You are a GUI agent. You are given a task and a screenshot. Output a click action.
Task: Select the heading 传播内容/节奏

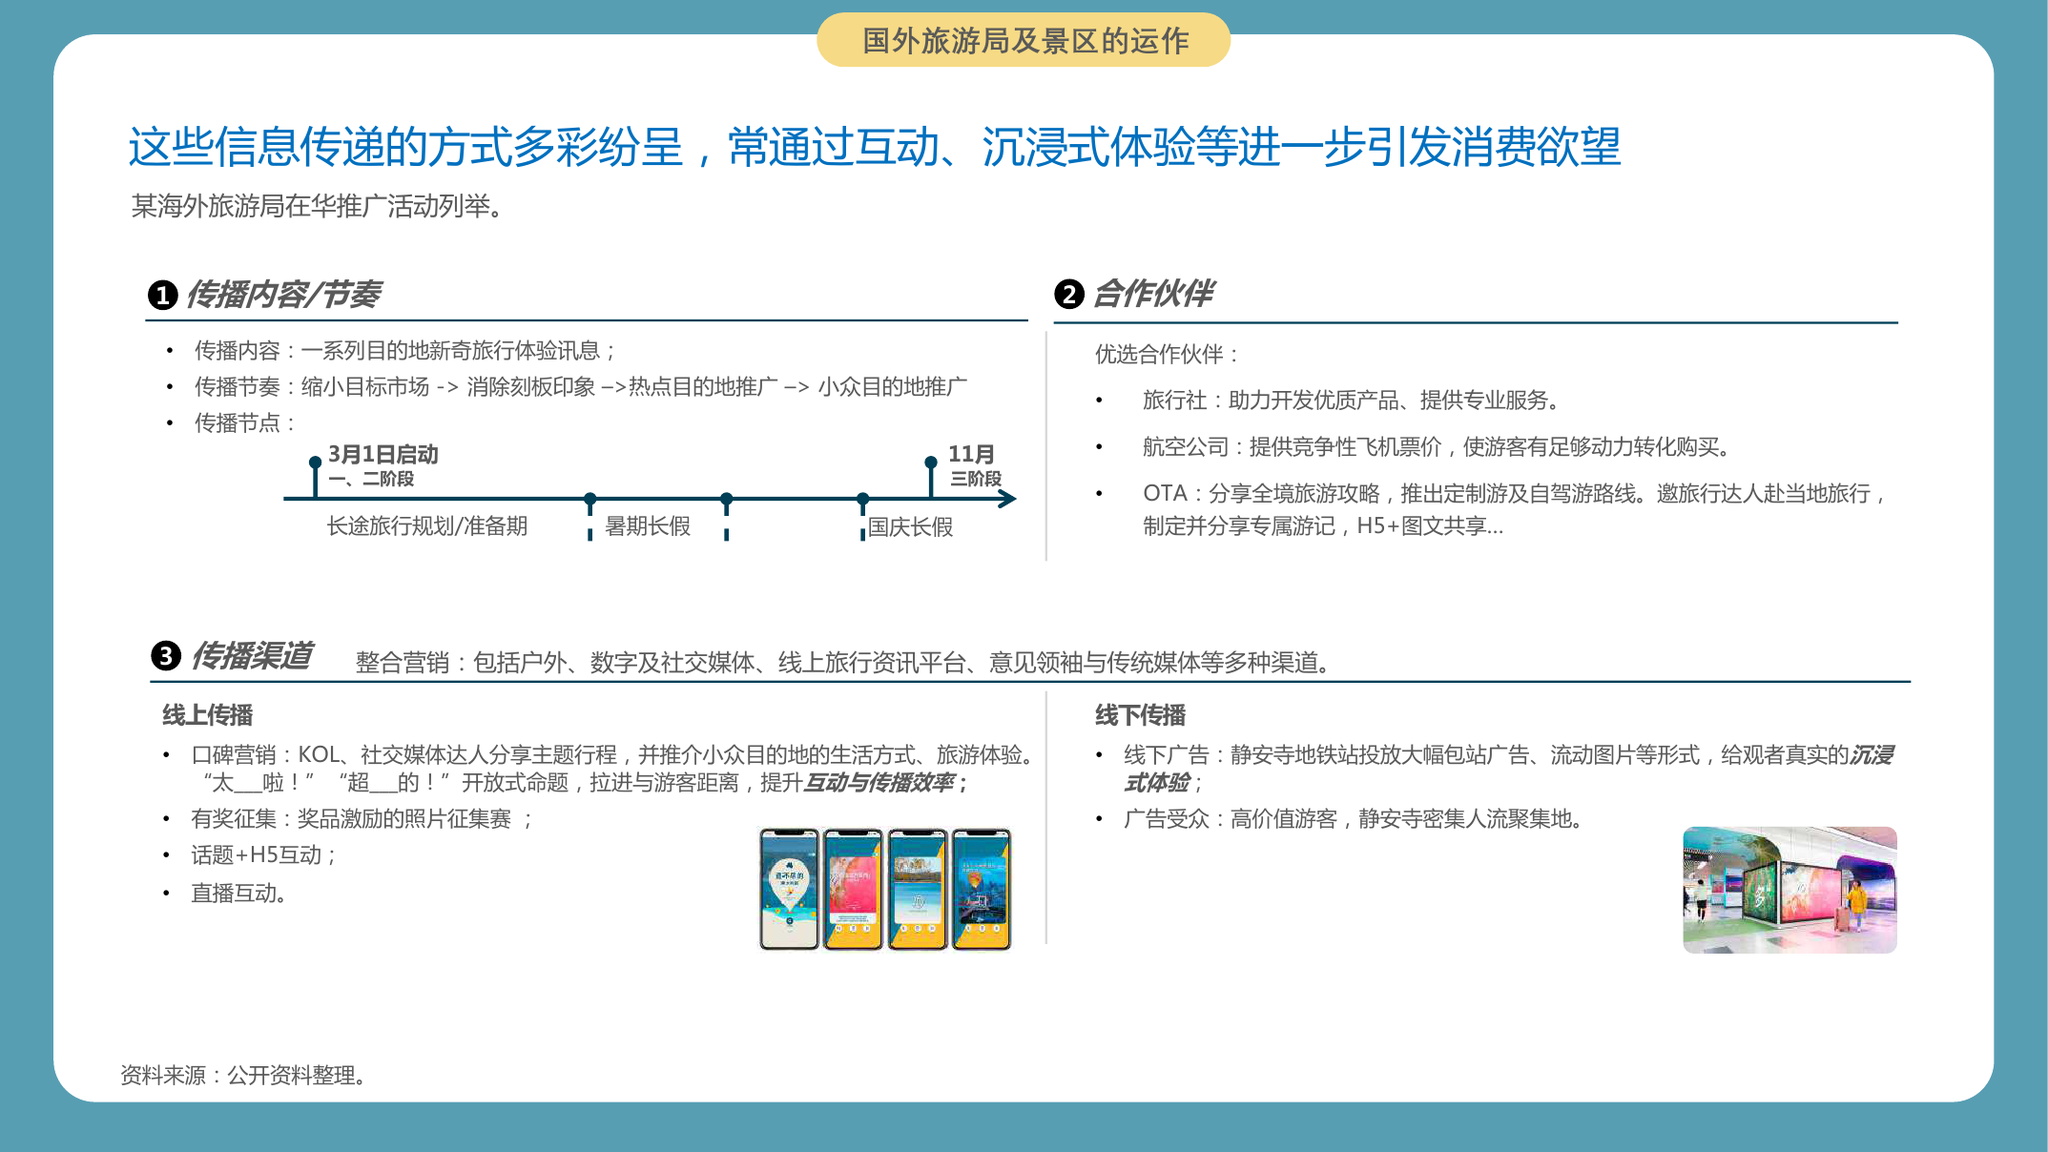pyautogui.click(x=283, y=294)
